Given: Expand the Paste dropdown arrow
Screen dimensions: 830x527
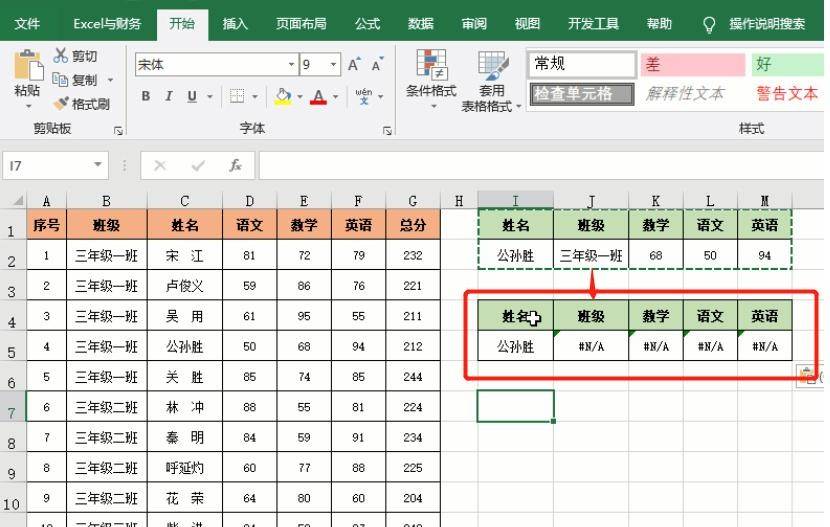Looking at the screenshot, I should coord(28,106).
